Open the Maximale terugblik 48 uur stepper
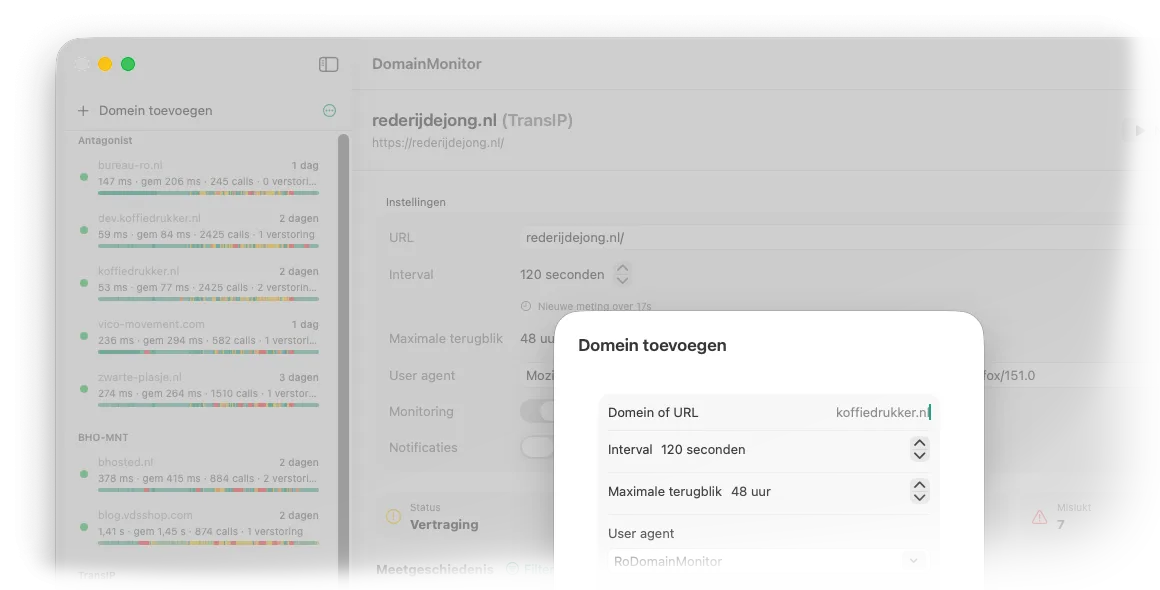This screenshot has width=1160, height=590. click(x=919, y=491)
